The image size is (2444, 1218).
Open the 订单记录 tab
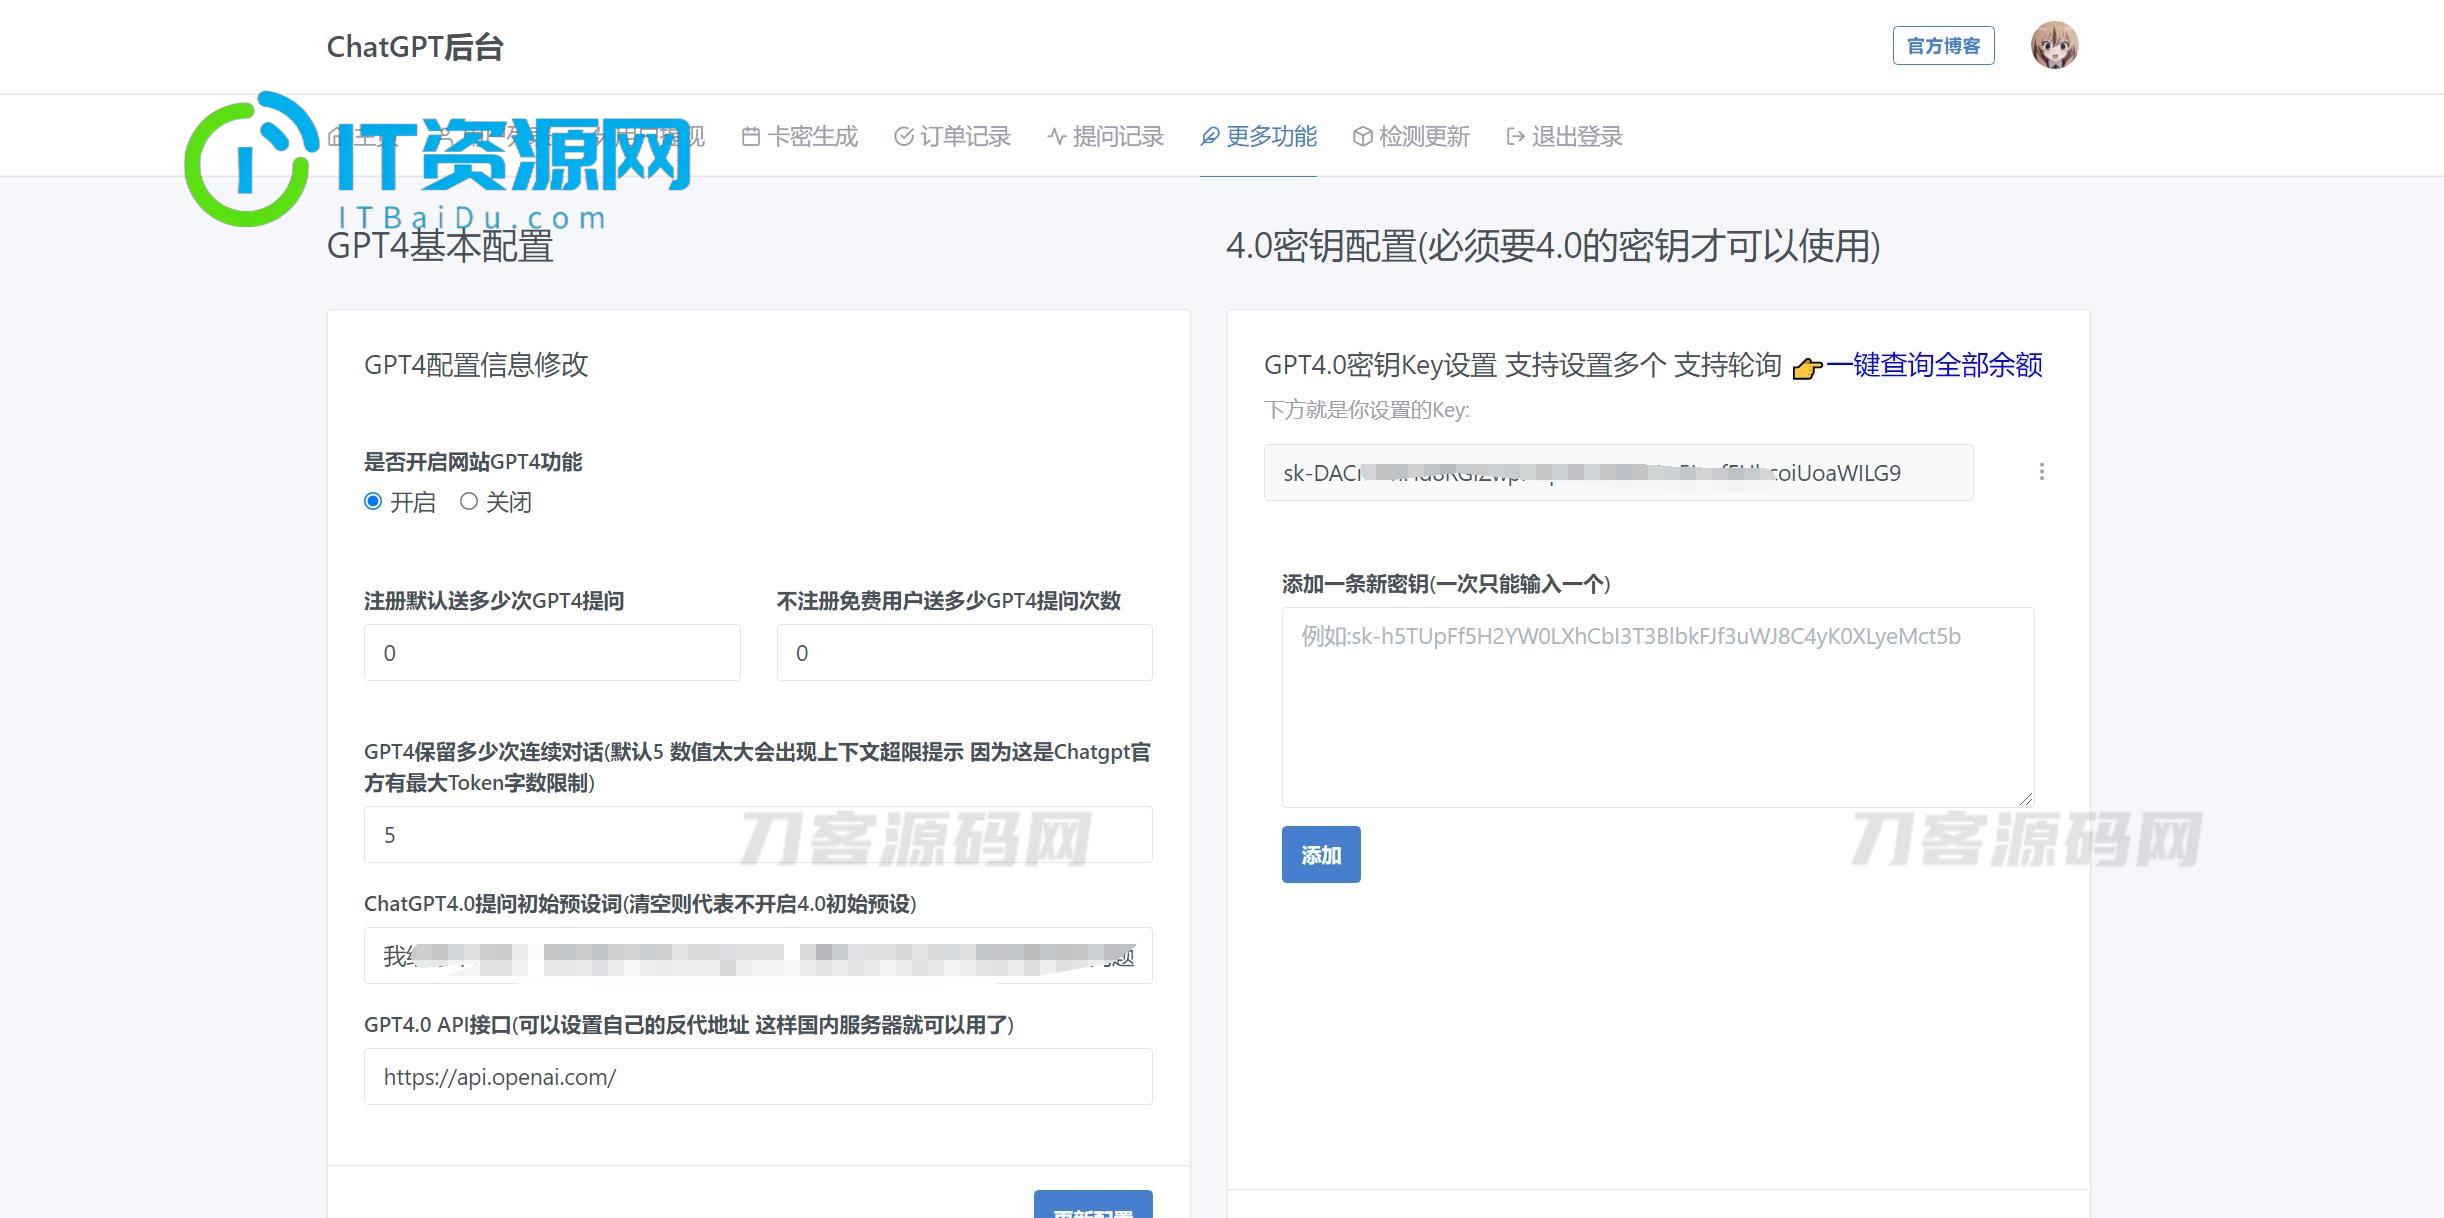point(952,136)
